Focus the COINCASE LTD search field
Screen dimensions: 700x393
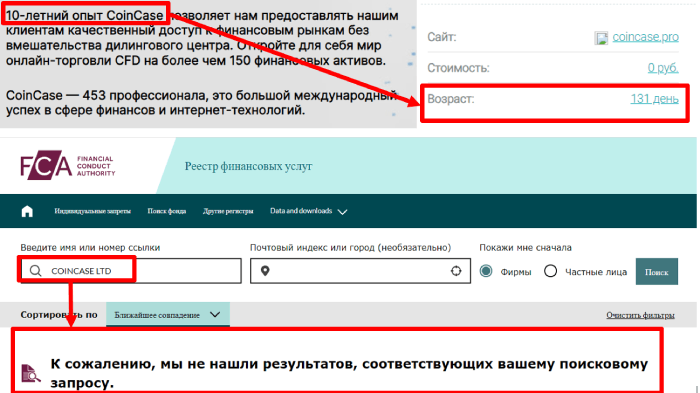pyautogui.click(x=131, y=271)
